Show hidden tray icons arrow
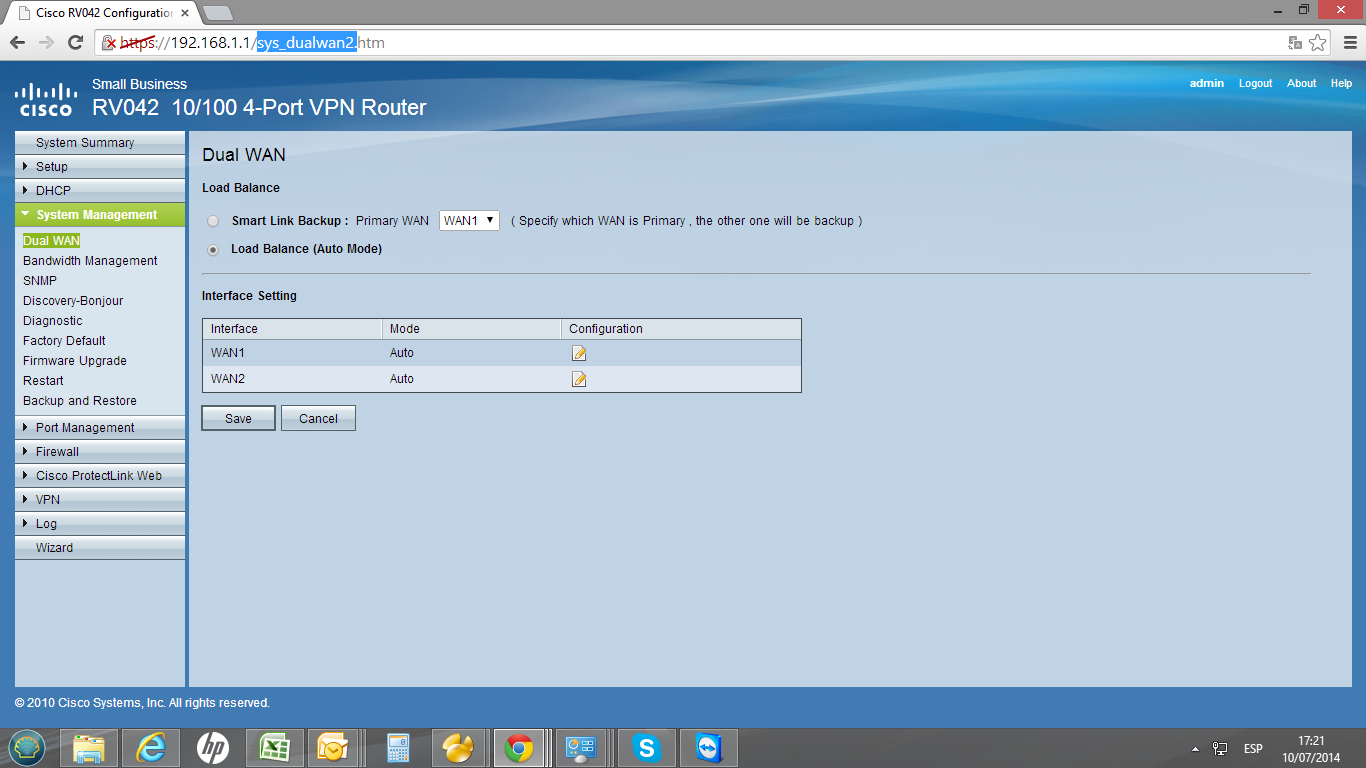The height and width of the screenshot is (768, 1366). click(1195, 749)
